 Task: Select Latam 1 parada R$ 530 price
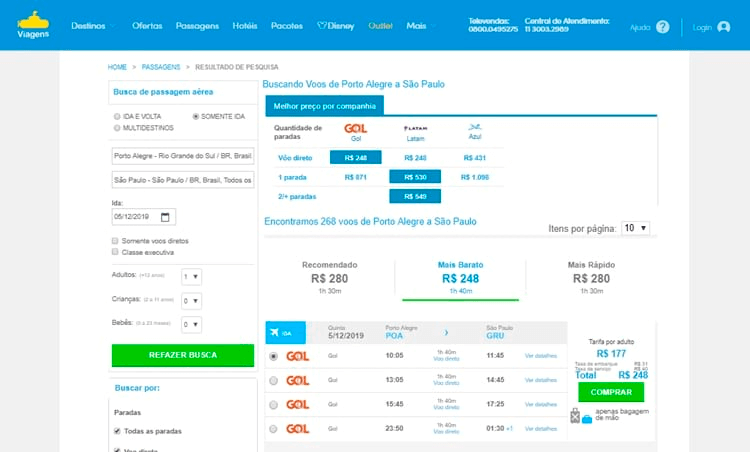[415, 177]
